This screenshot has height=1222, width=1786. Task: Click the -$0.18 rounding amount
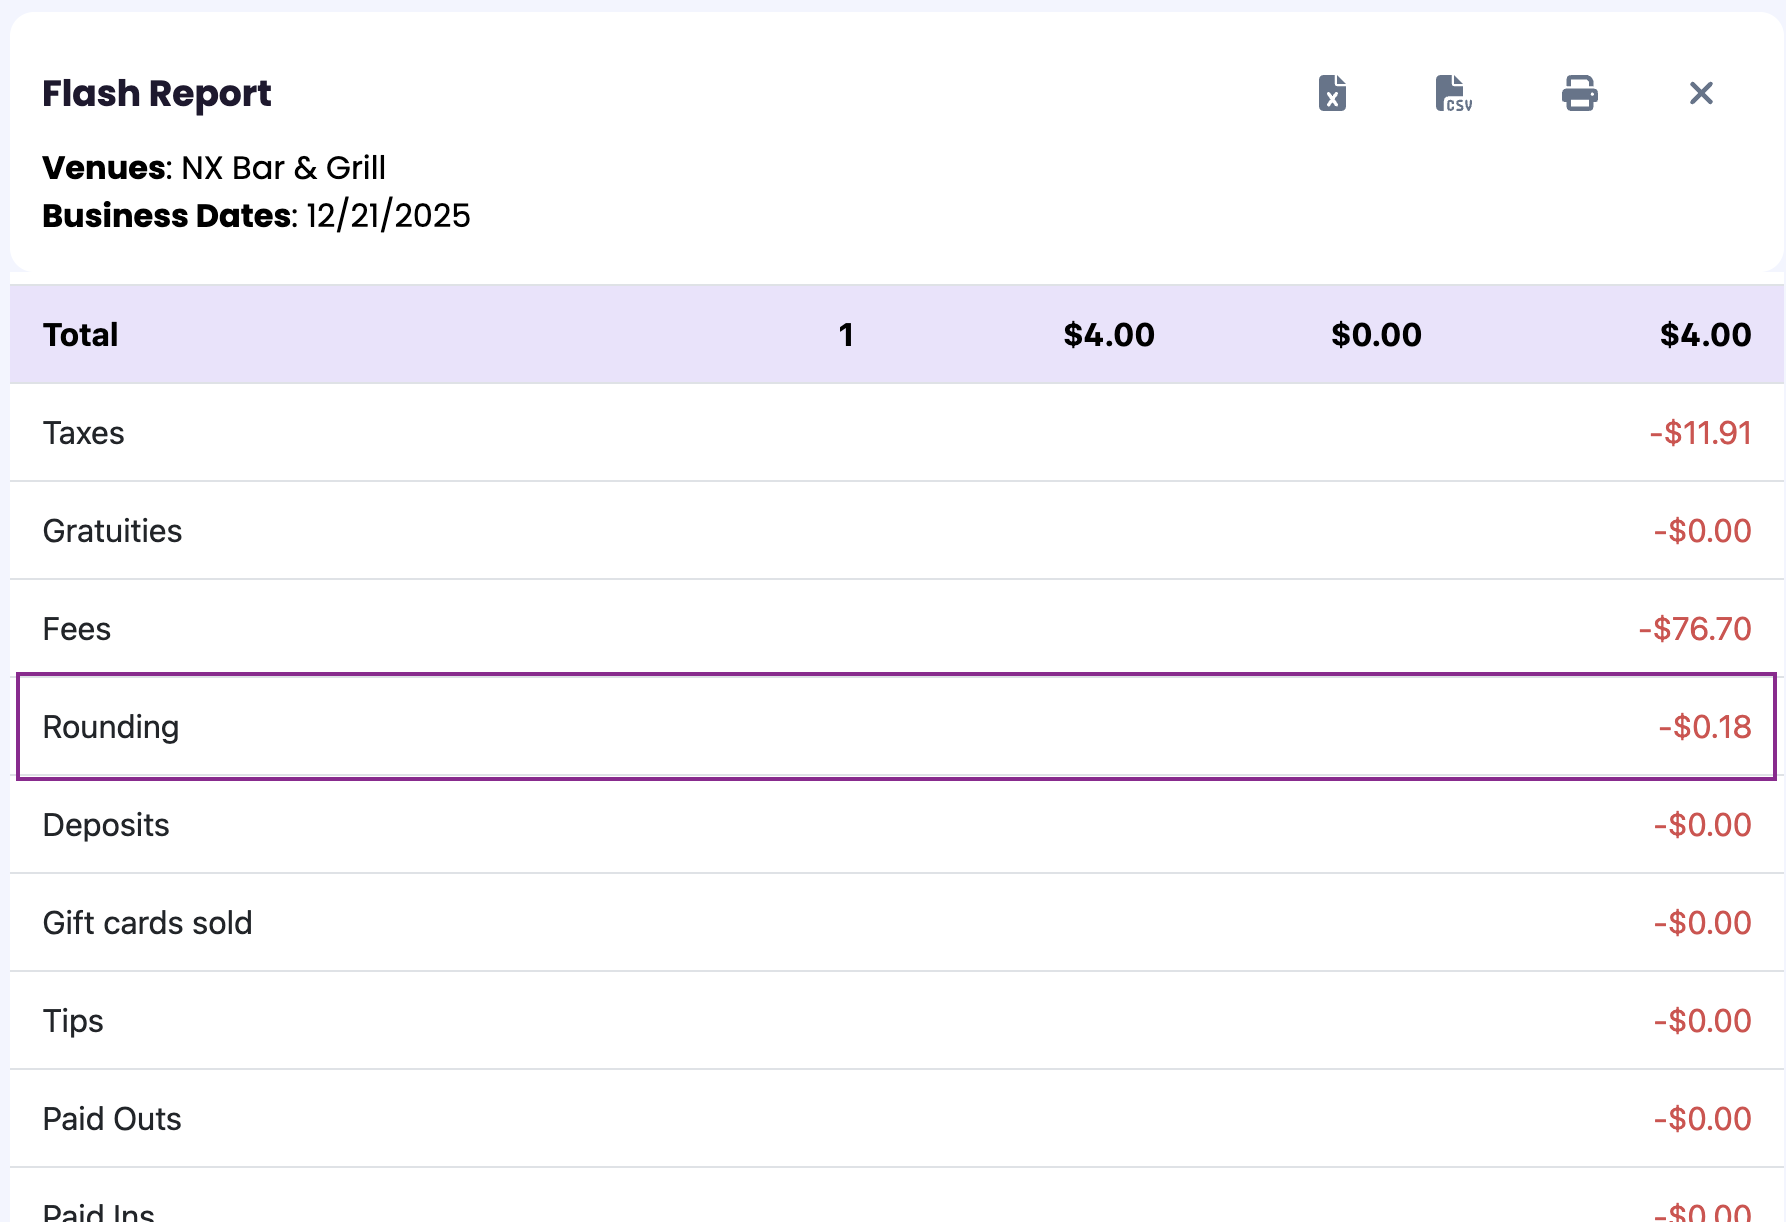tap(1705, 727)
